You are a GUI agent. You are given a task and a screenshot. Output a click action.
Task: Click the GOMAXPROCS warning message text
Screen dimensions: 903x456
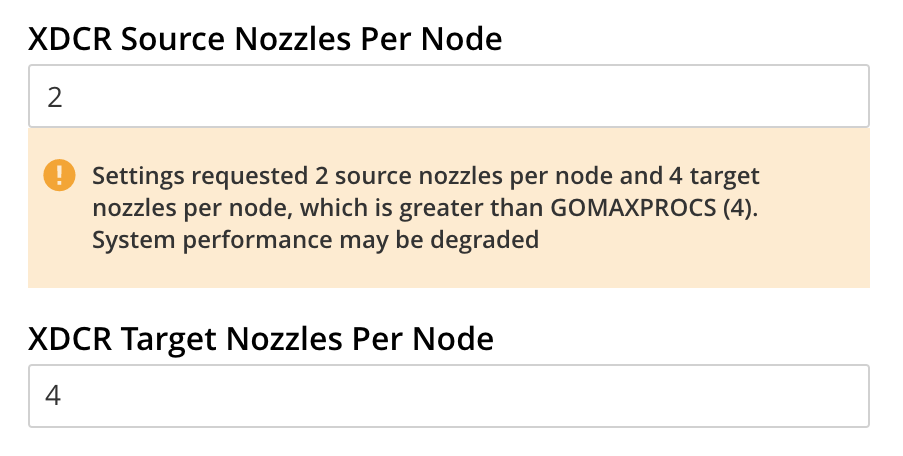[x=425, y=208]
